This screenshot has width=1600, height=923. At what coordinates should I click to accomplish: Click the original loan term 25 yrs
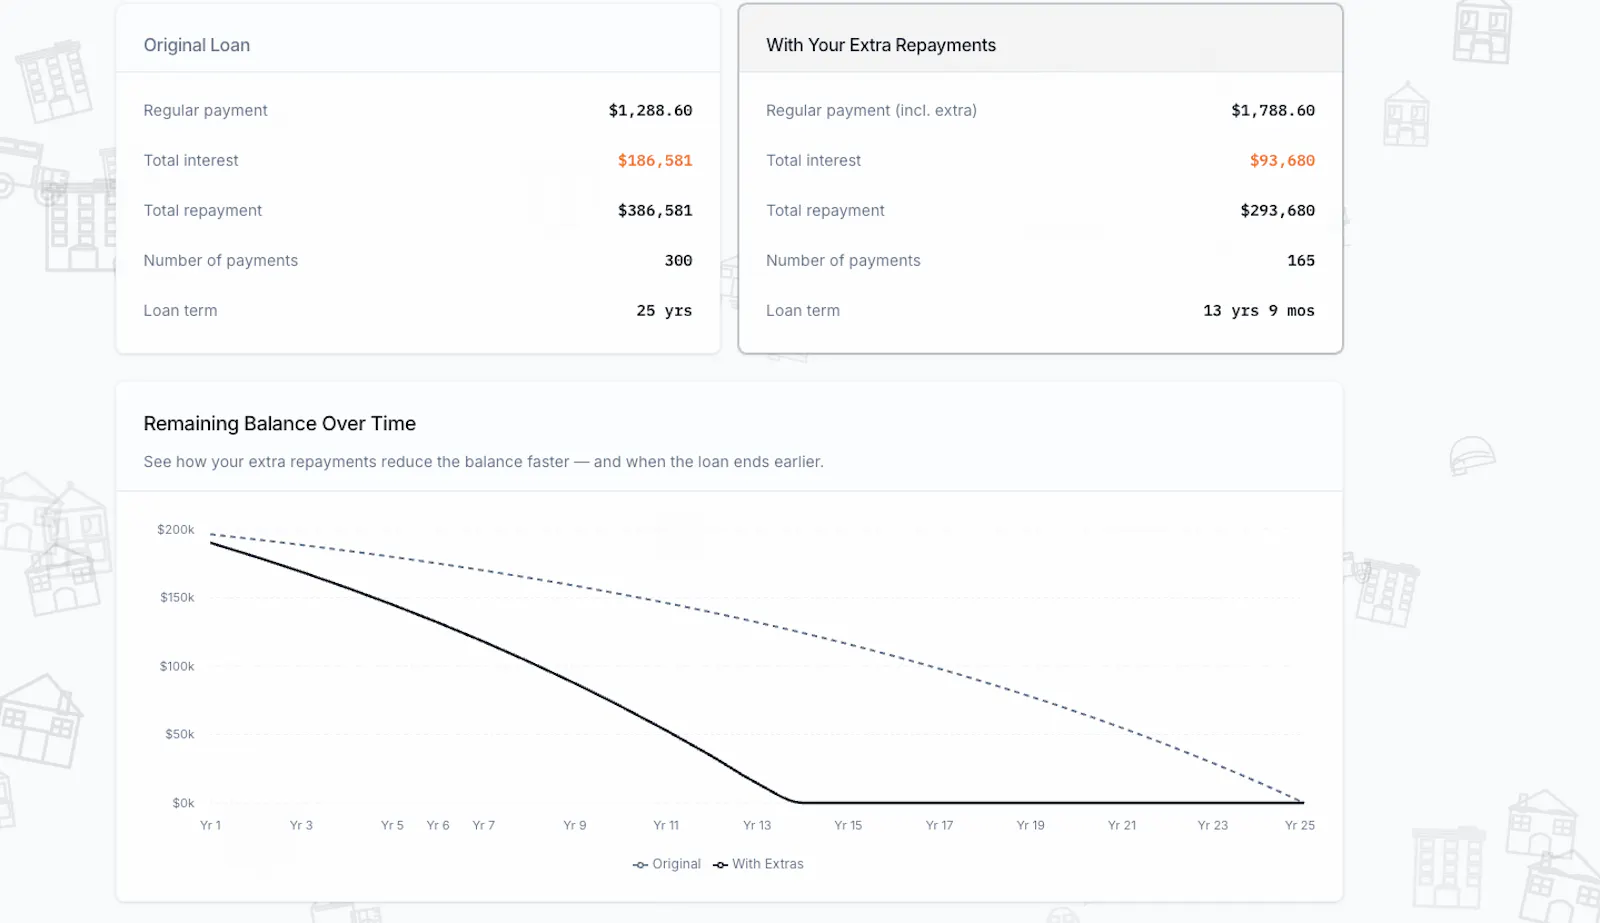tap(664, 310)
